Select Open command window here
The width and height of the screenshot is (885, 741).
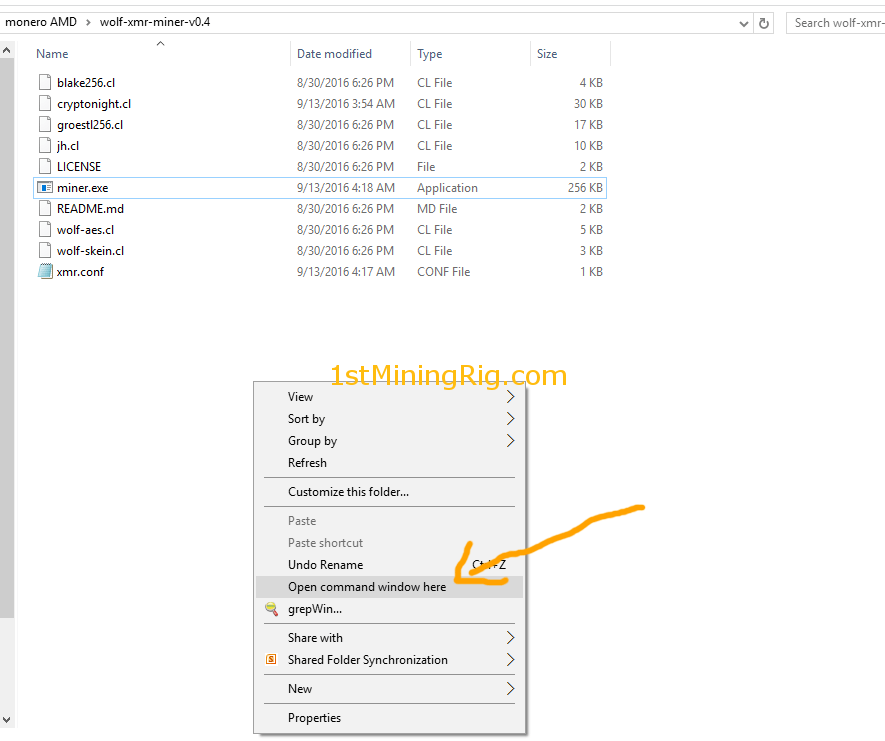point(389,587)
